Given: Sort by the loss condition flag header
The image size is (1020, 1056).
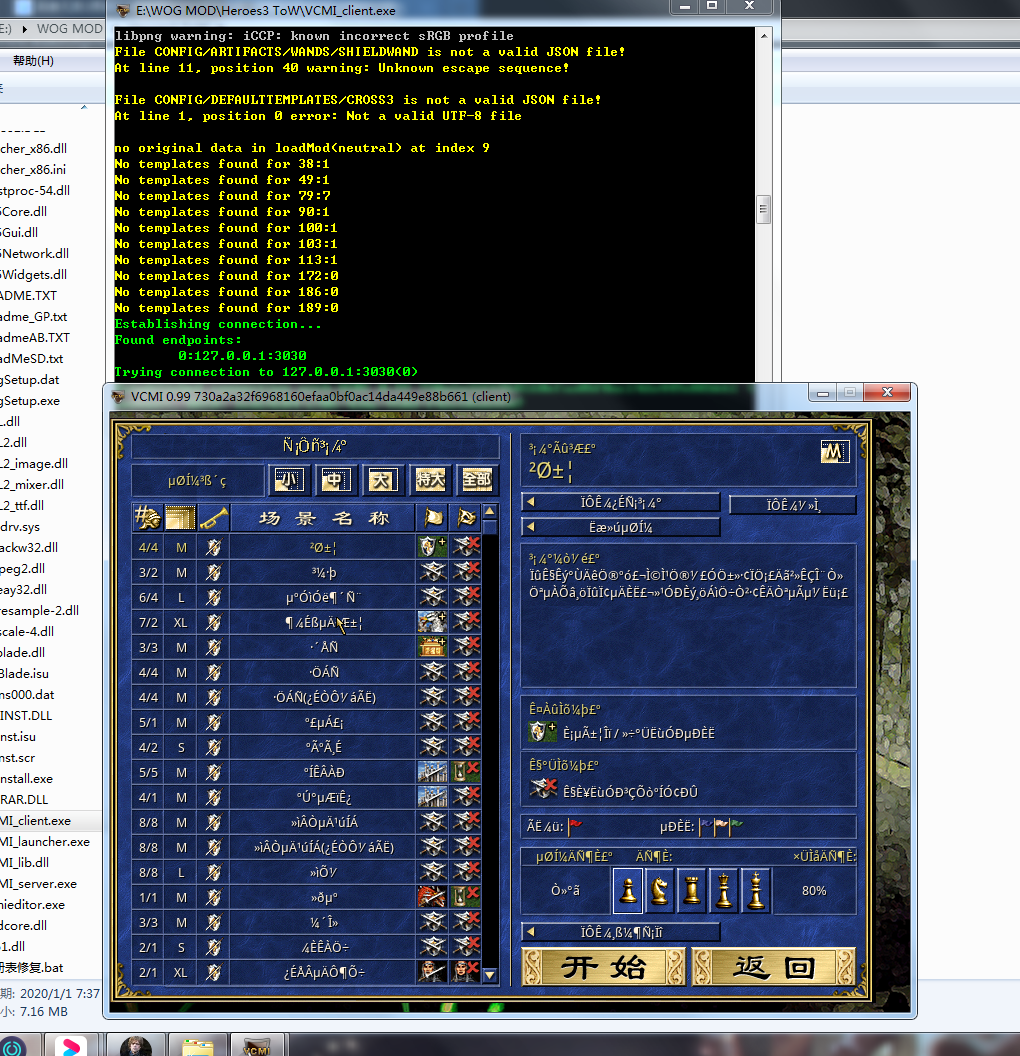Looking at the screenshot, I should 466,518.
